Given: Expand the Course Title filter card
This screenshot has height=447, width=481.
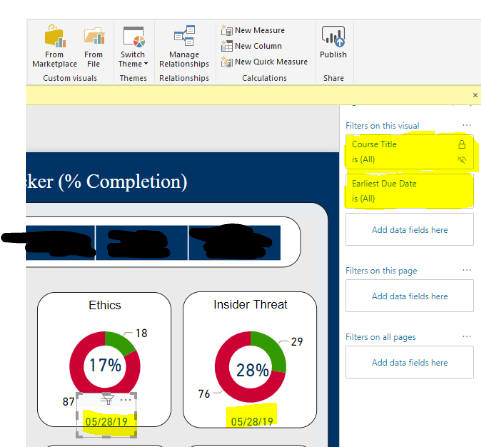Looking at the screenshot, I should point(409,152).
